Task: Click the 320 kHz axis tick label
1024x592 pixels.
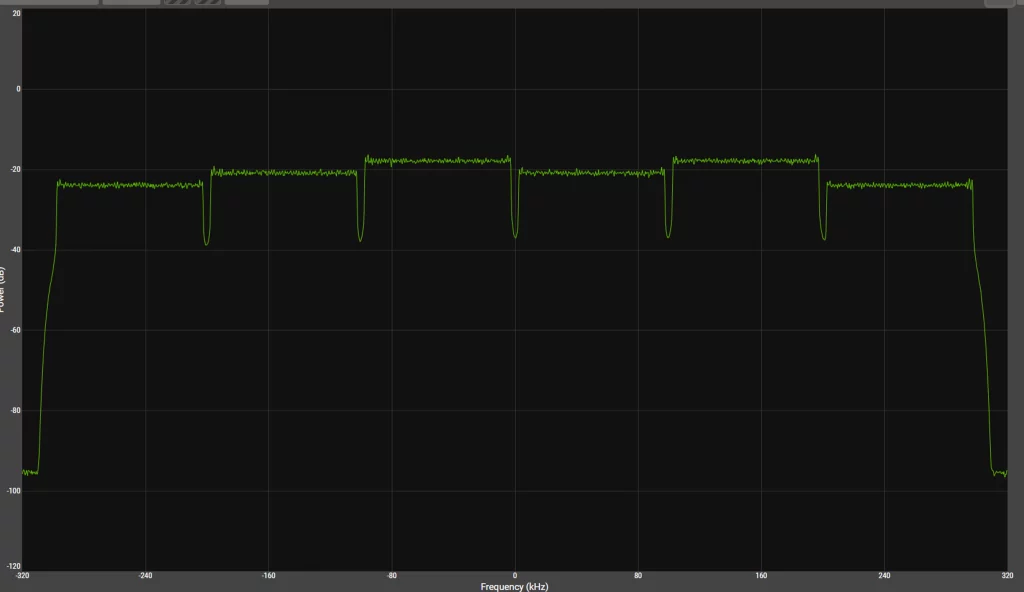Action: [1008, 576]
